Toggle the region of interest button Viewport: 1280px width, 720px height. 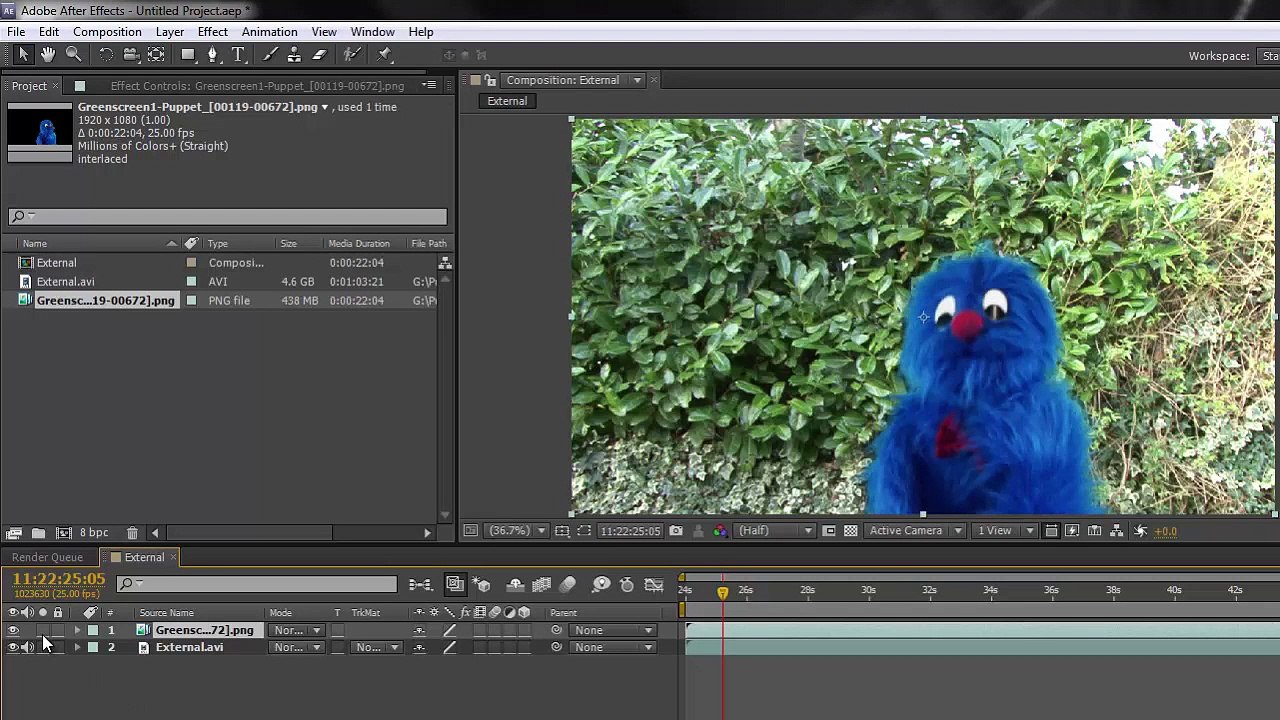(829, 531)
